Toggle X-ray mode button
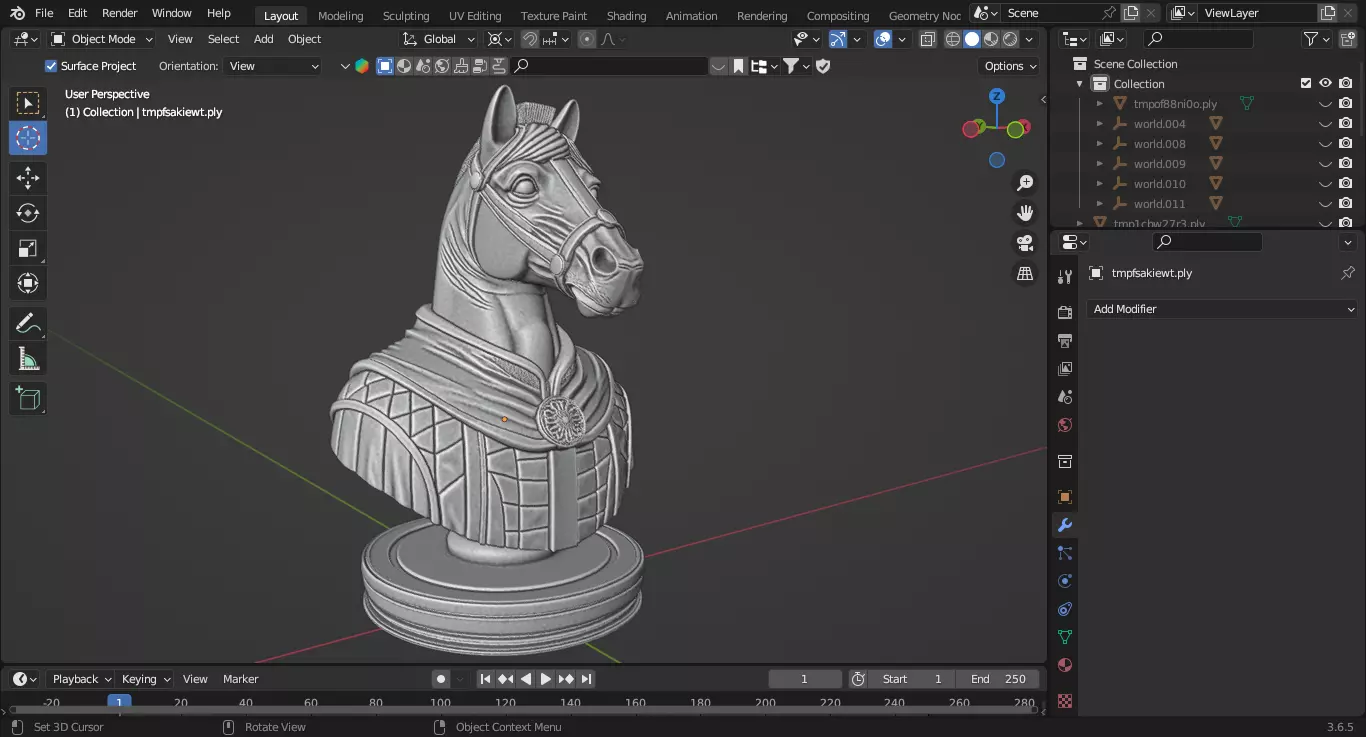The width and height of the screenshot is (1366, 737). (927, 39)
